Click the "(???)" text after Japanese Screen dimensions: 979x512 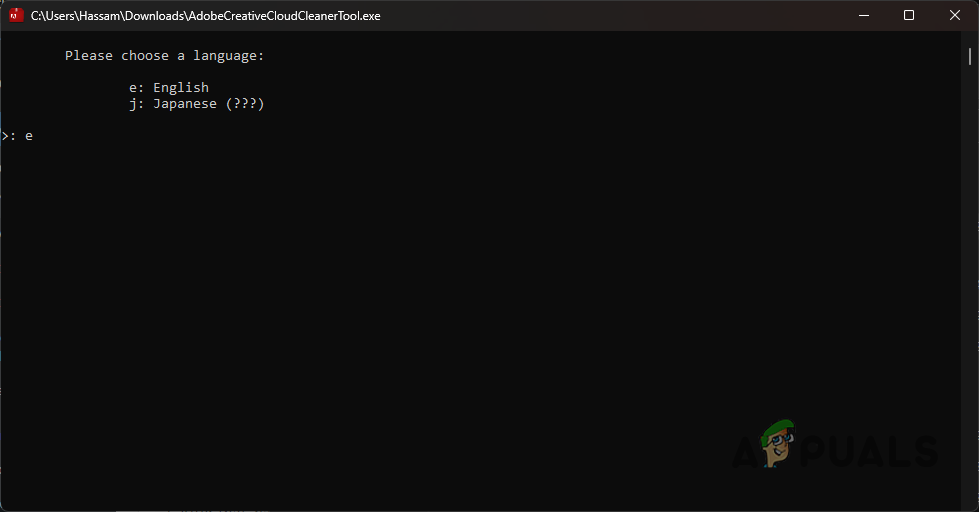[245, 104]
